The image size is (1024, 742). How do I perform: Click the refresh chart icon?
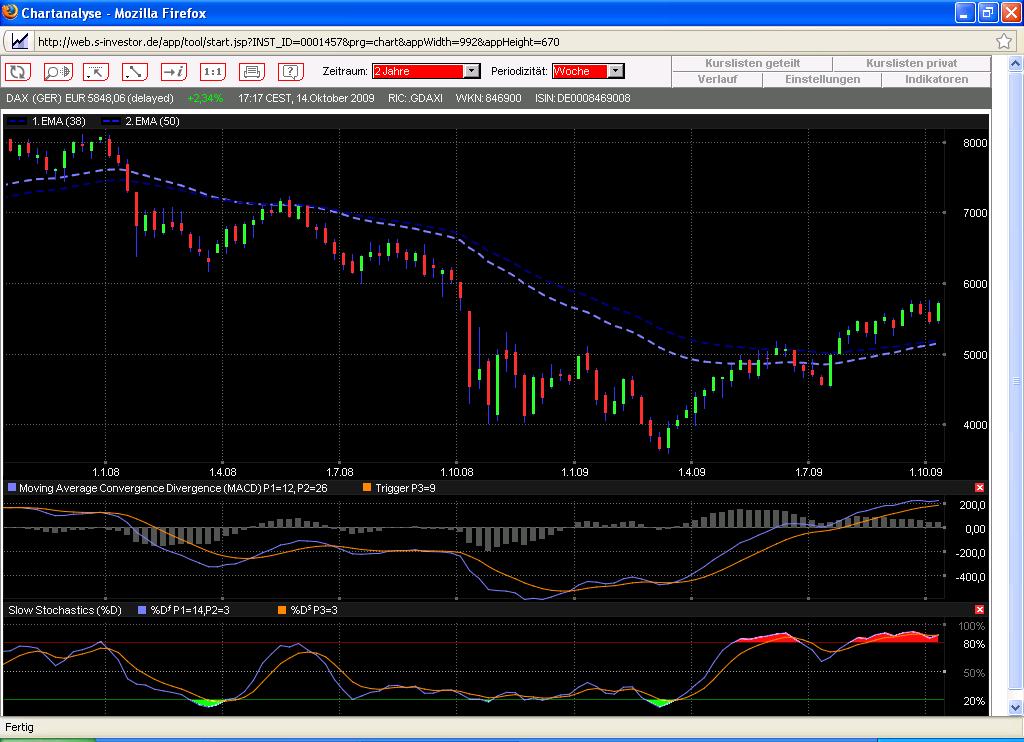(x=18, y=71)
